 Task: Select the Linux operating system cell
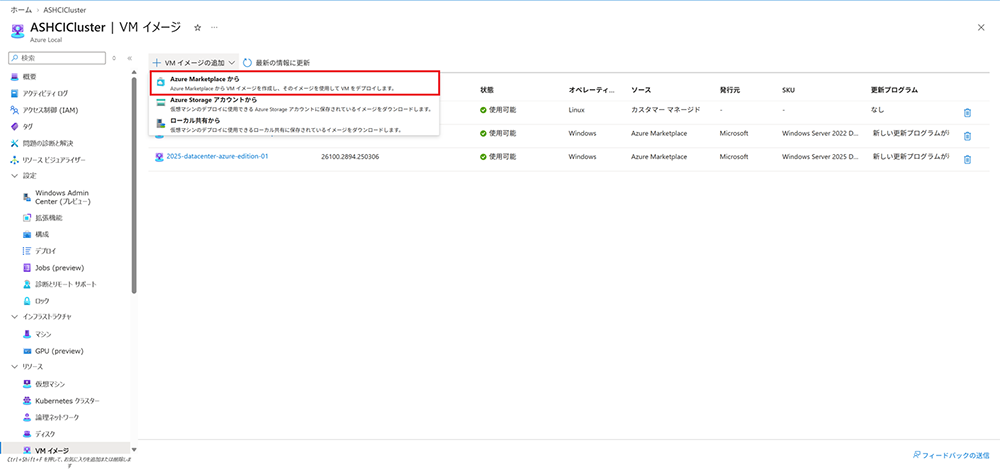576,110
